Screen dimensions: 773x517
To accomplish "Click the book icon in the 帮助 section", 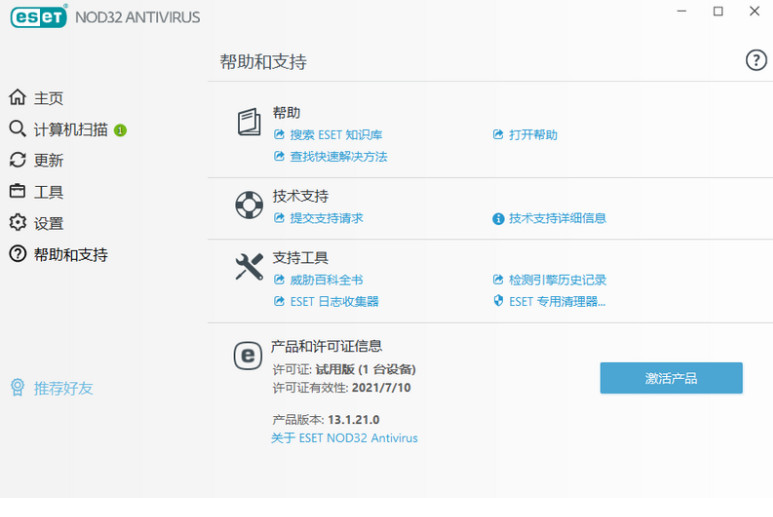I will pos(249,122).
